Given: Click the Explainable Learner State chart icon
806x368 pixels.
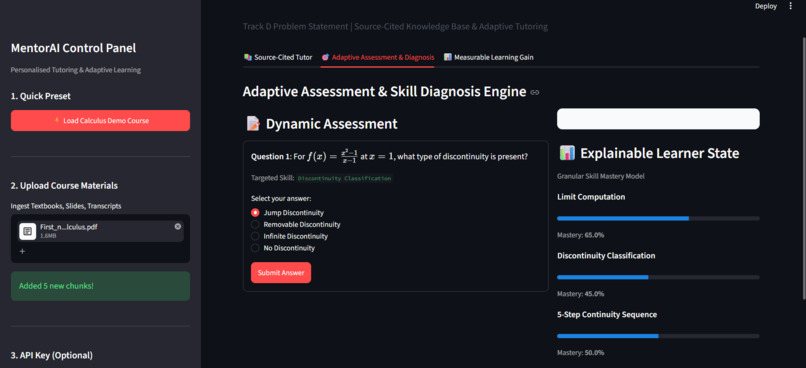Looking at the screenshot, I should pyautogui.click(x=567, y=153).
